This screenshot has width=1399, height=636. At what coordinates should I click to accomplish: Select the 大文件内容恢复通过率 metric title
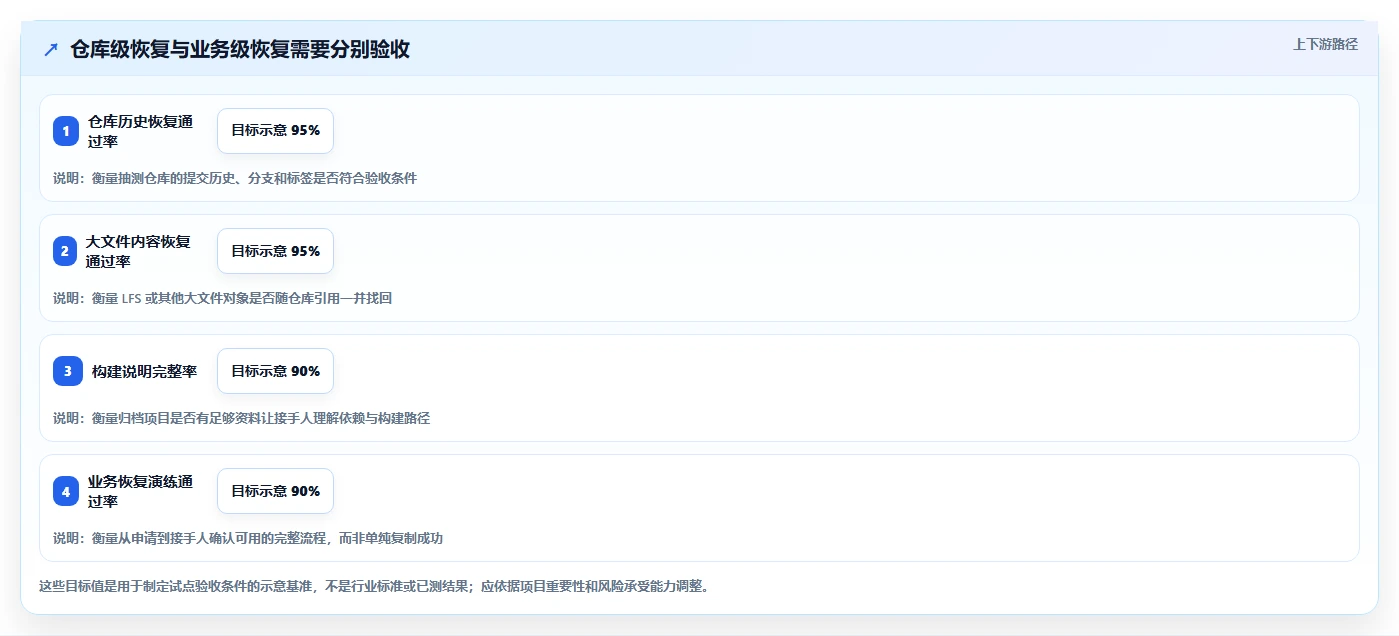[x=138, y=251]
